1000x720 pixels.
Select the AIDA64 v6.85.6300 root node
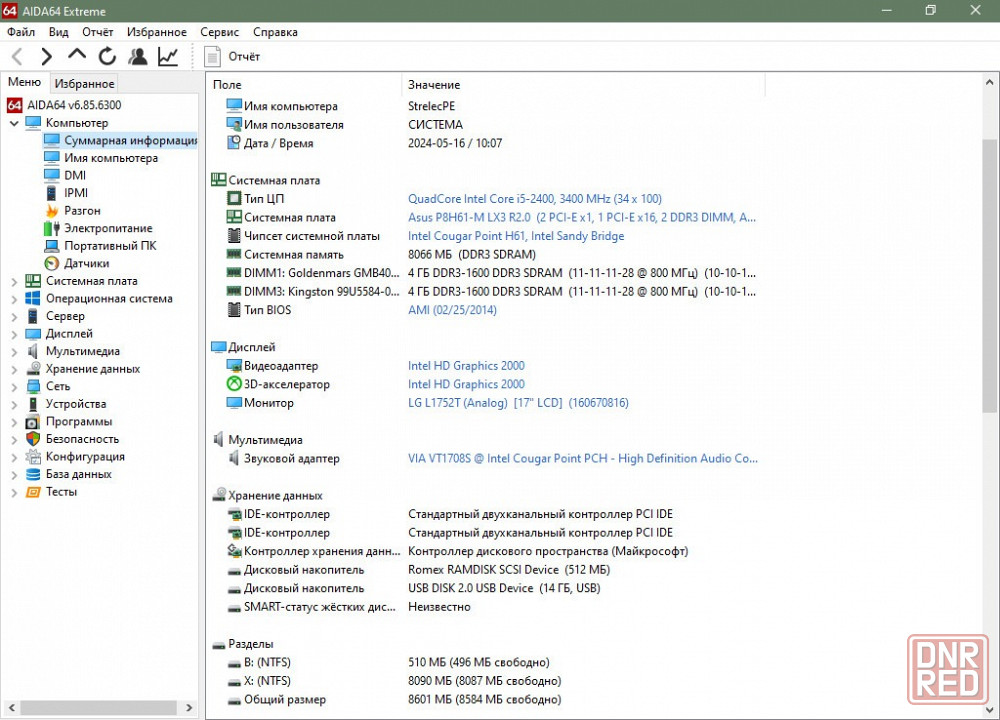tap(74, 105)
